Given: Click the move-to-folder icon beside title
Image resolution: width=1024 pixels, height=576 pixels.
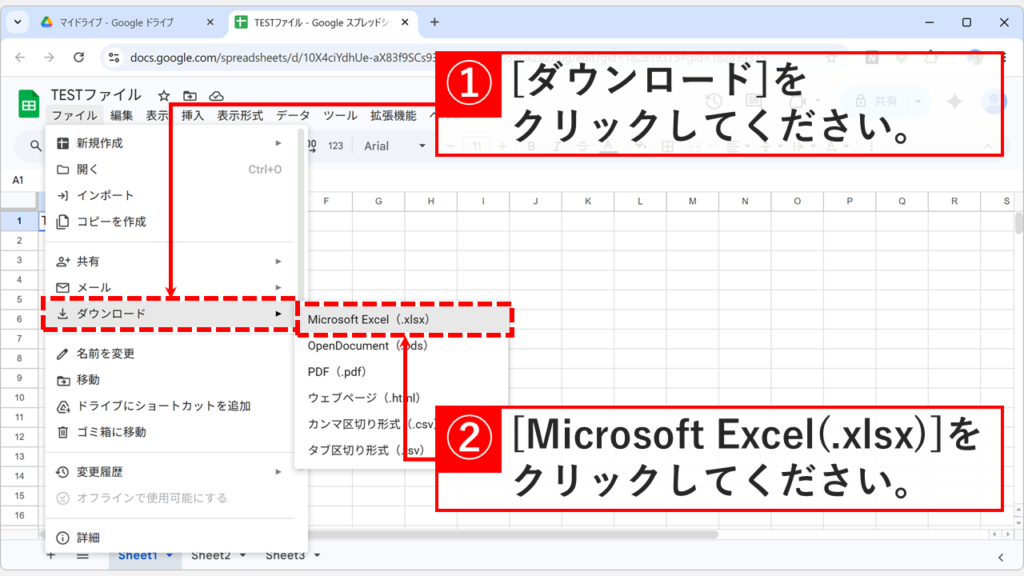Looking at the screenshot, I should click(190, 96).
